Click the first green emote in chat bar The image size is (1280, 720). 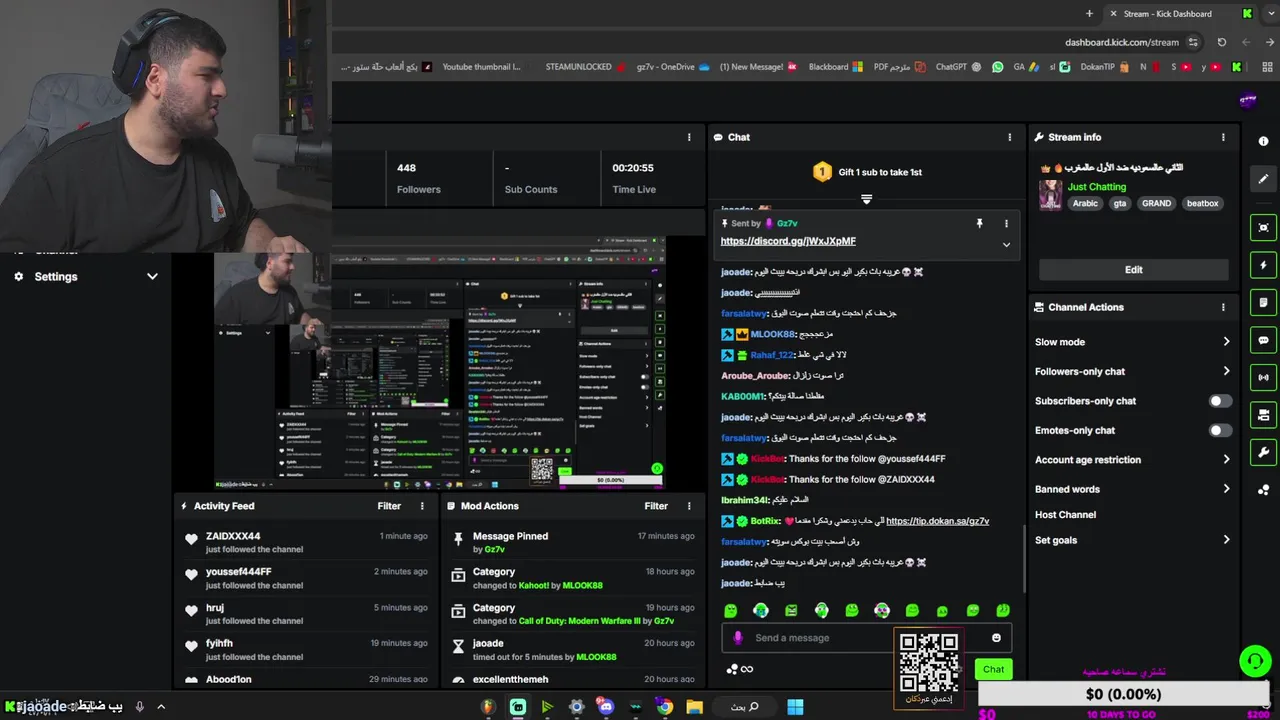(731, 610)
